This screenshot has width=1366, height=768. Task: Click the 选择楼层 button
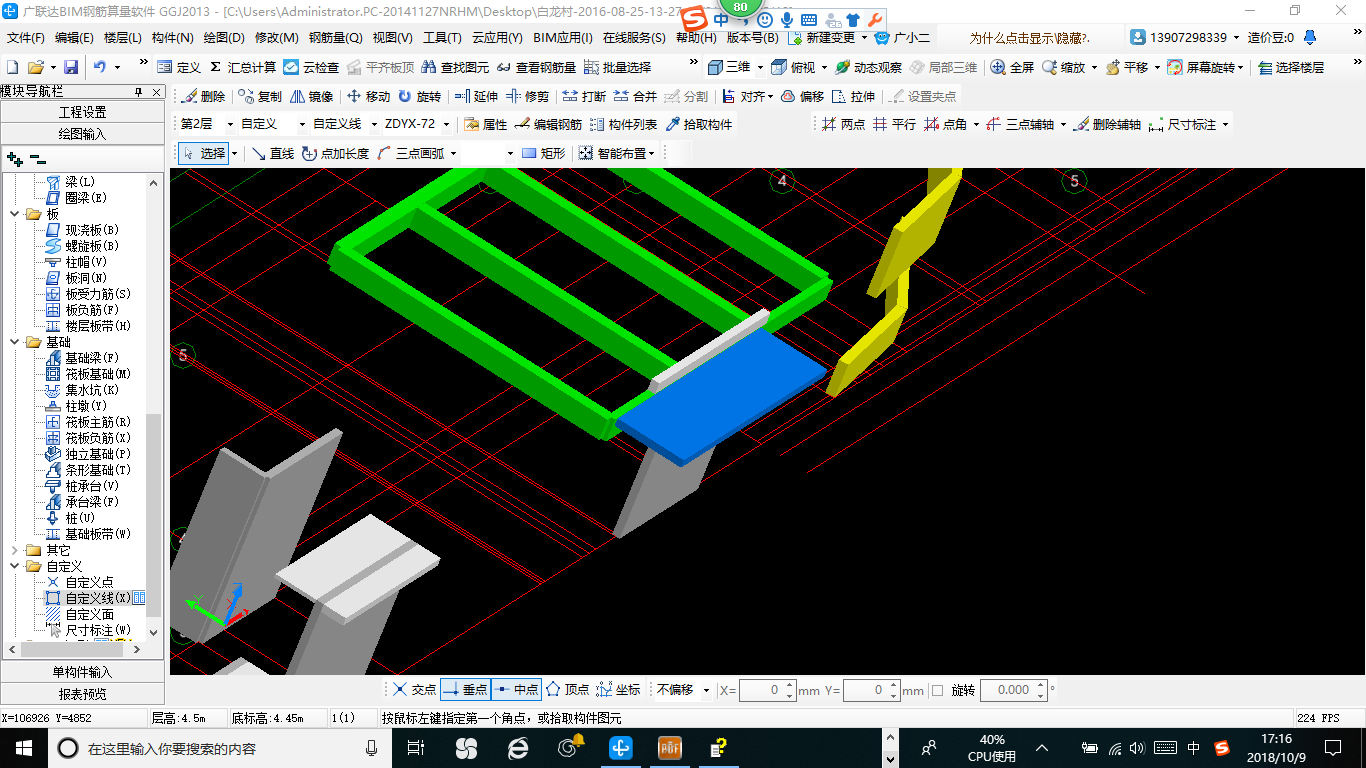(x=1291, y=67)
